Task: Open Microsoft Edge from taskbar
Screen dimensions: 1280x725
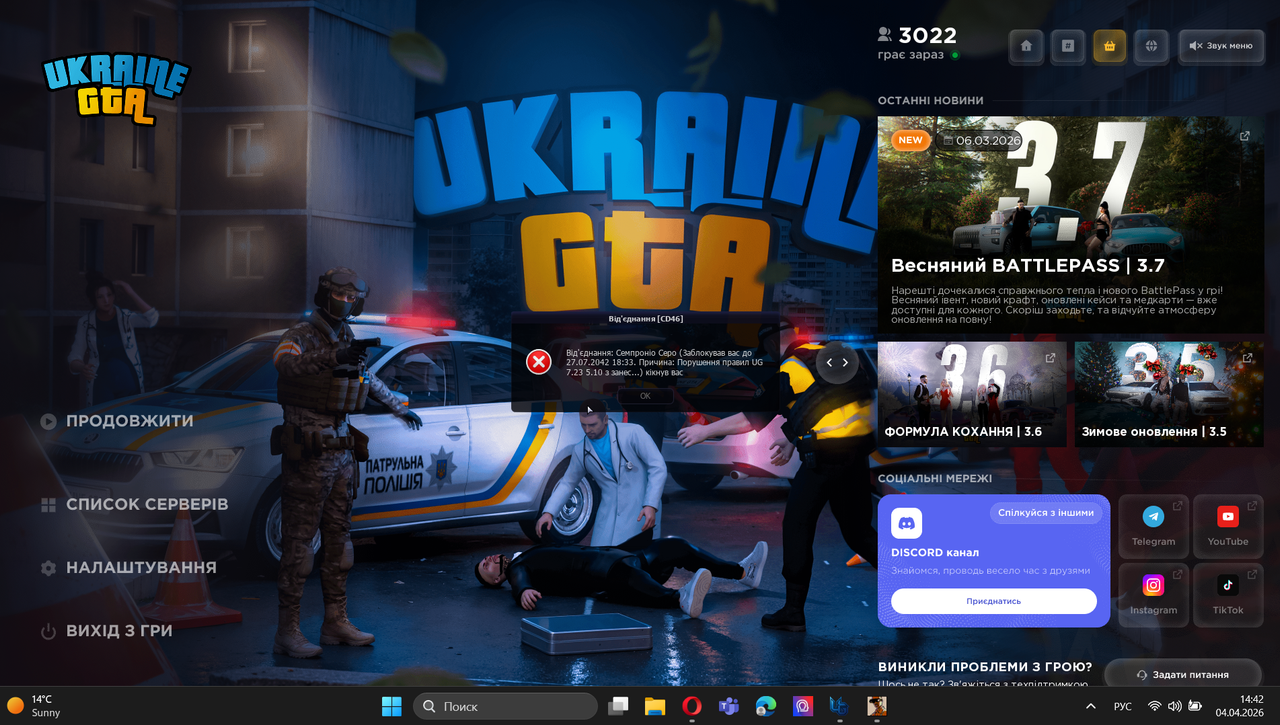Action: (765, 706)
